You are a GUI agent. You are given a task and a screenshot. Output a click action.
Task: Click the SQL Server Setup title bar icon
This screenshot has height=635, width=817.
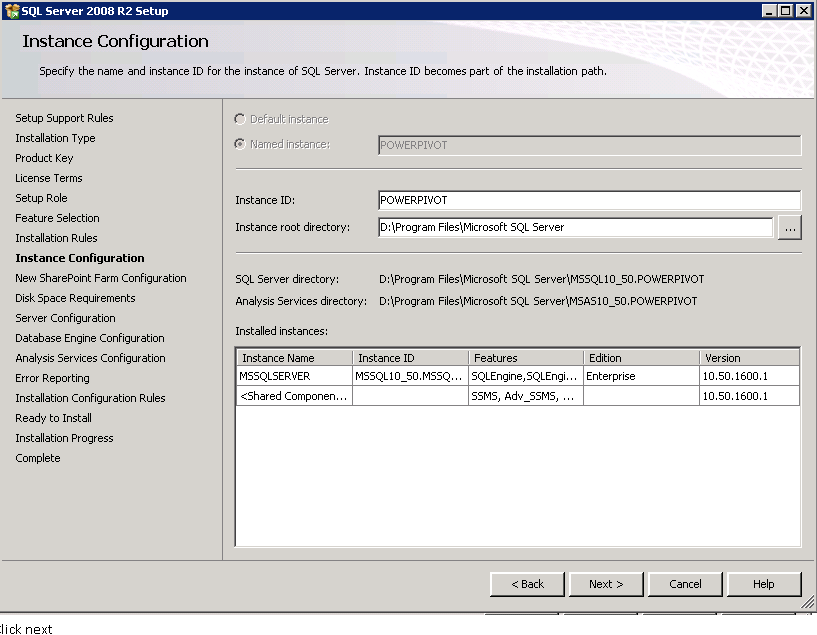click(11, 10)
